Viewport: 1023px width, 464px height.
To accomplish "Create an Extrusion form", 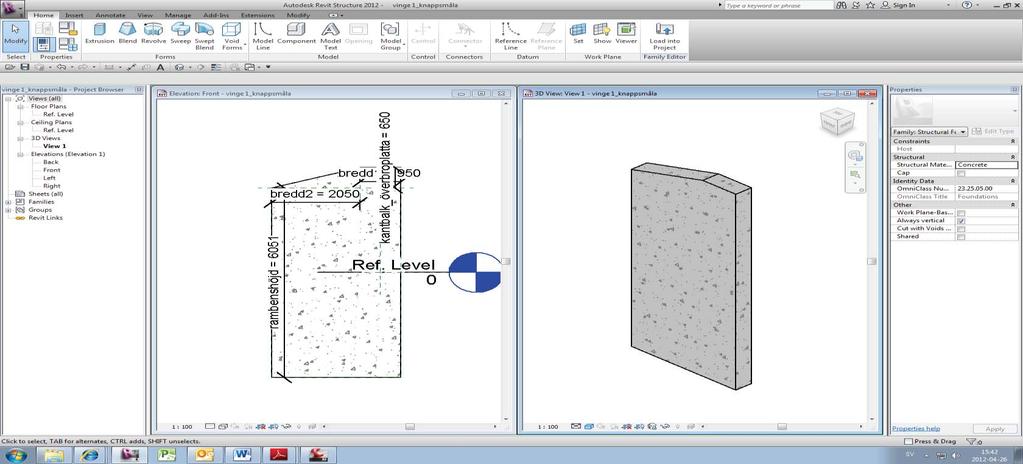I will coord(100,34).
